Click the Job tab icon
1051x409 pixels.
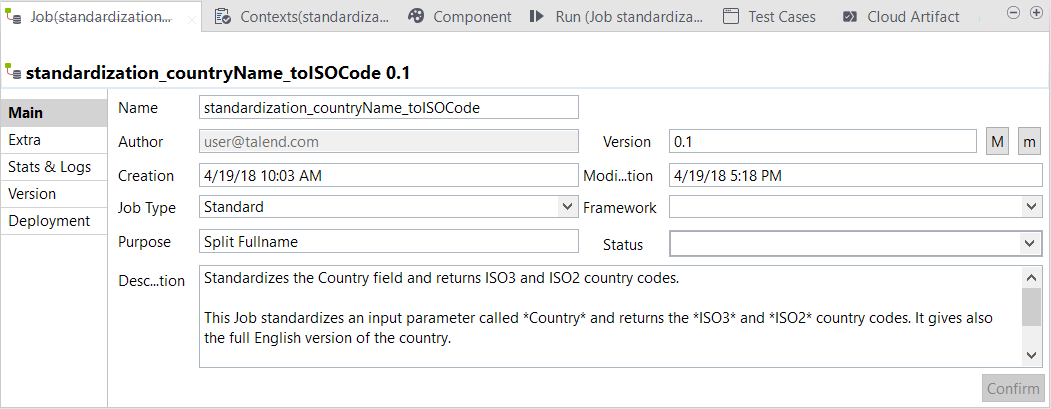pos(13,16)
